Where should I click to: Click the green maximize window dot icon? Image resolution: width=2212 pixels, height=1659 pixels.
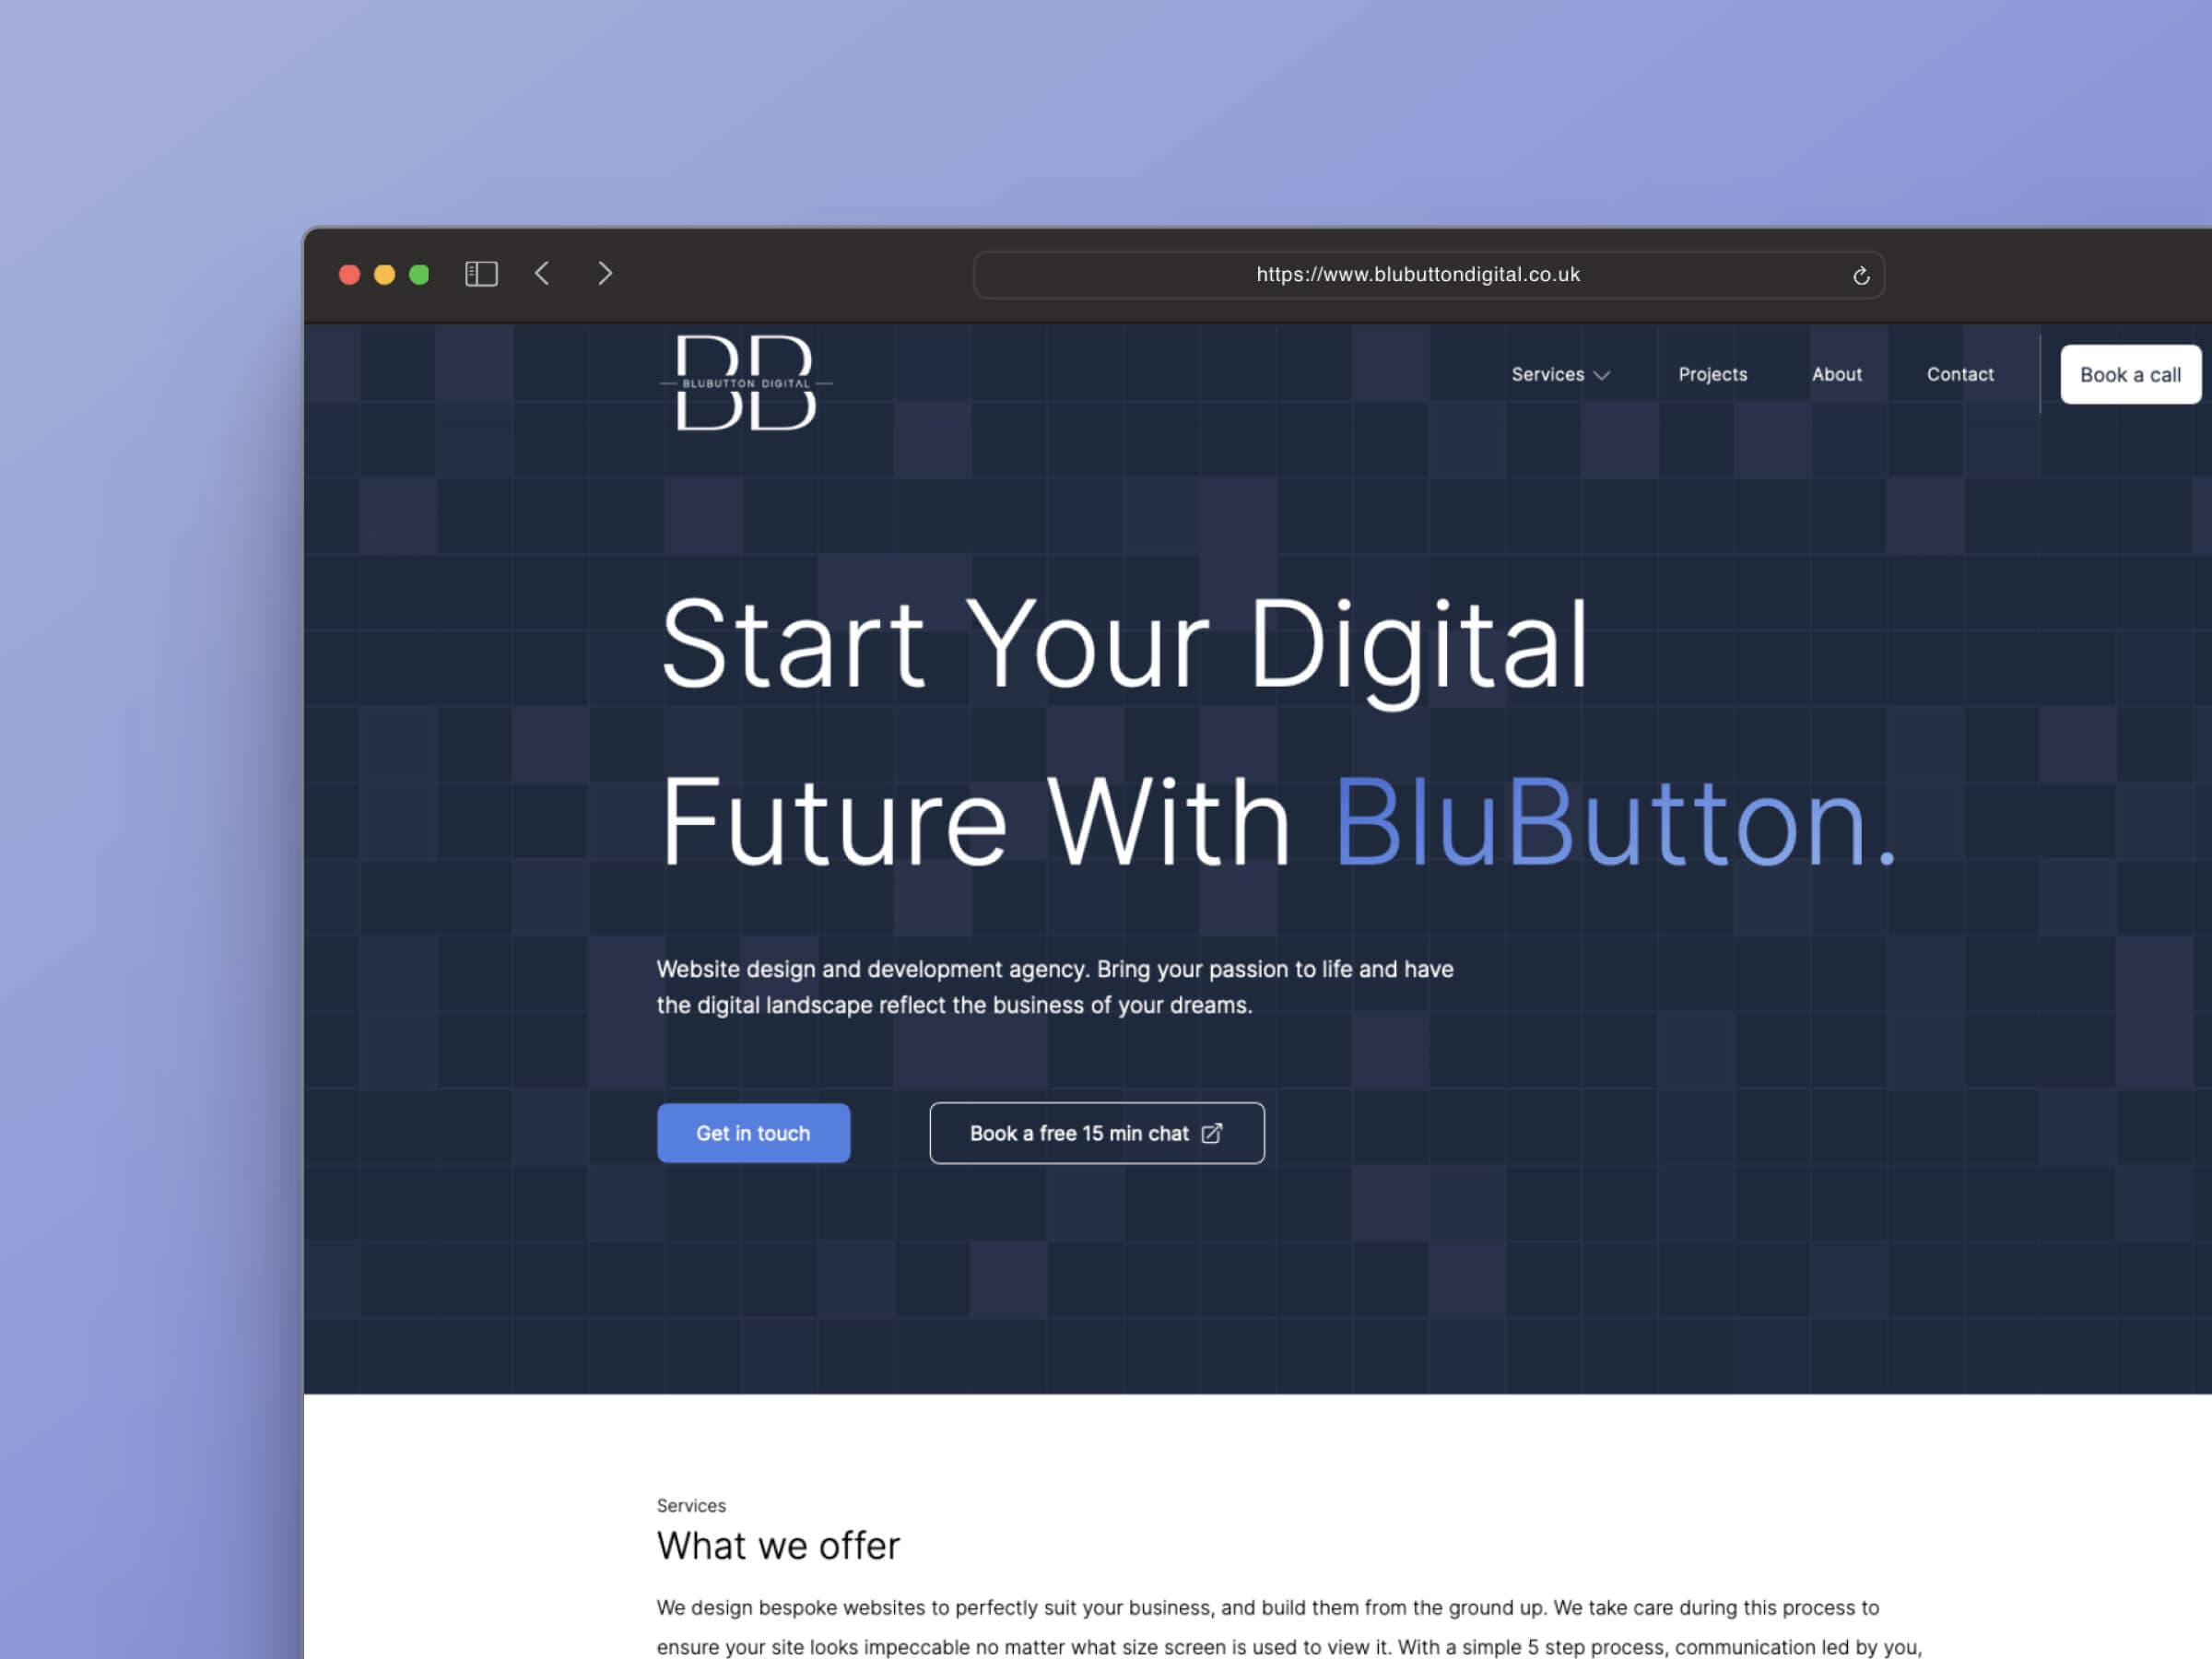tap(421, 274)
